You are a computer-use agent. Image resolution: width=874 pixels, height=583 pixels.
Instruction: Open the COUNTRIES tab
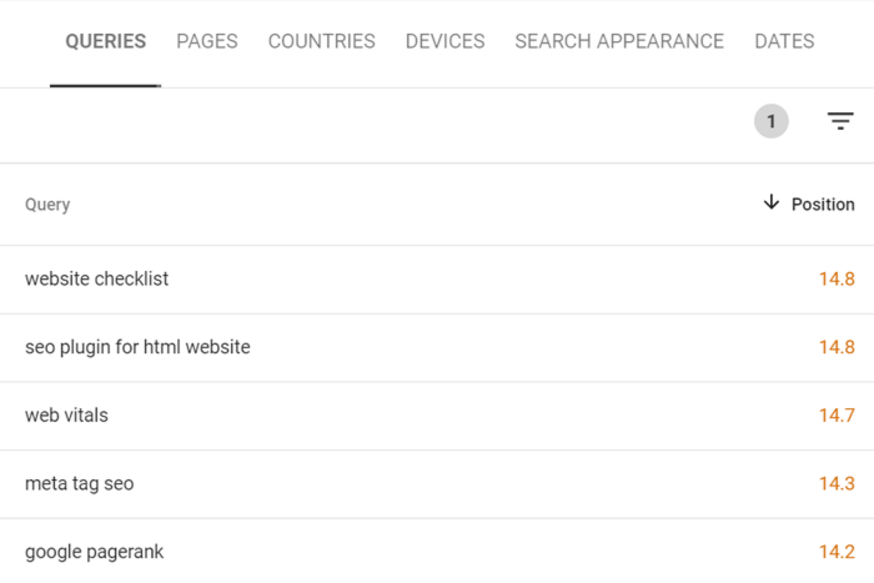(x=321, y=41)
